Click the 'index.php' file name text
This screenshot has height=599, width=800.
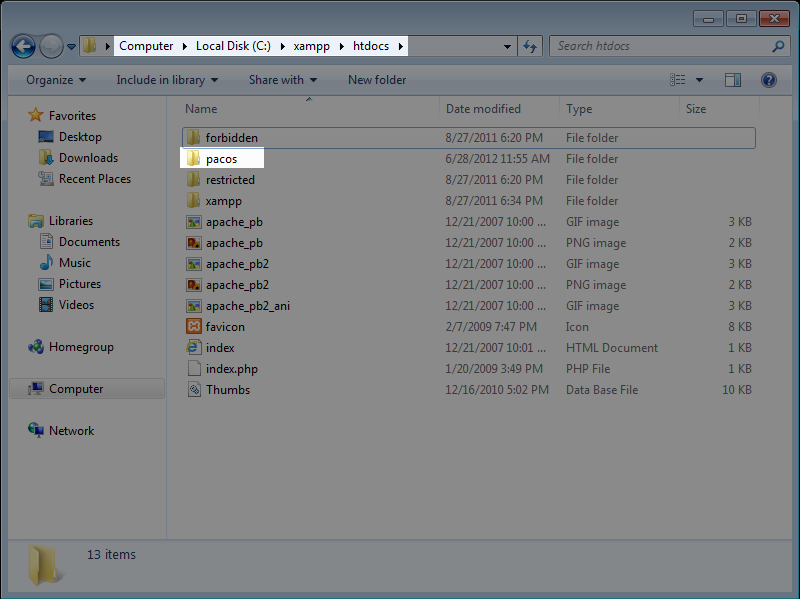232,369
